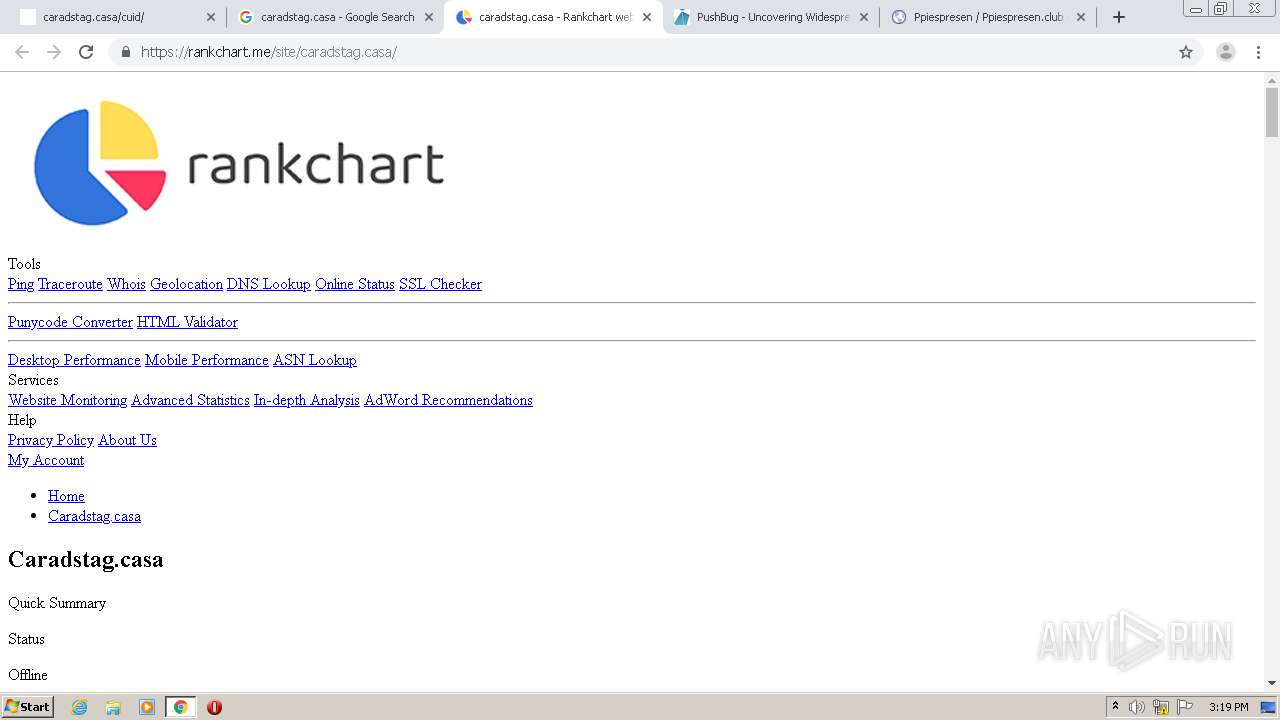
Task: Open the Geolocation link
Action: [x=186, y=284]
